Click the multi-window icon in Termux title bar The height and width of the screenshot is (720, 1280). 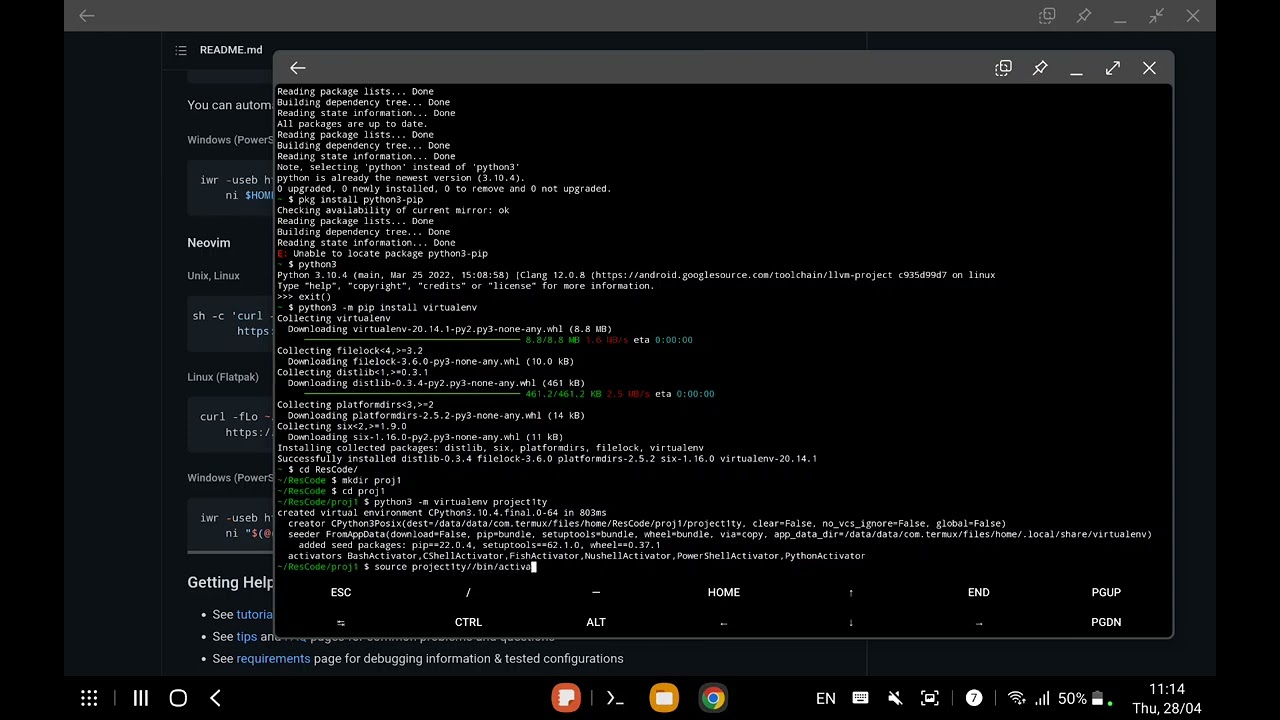click(x=1003, y=68)
